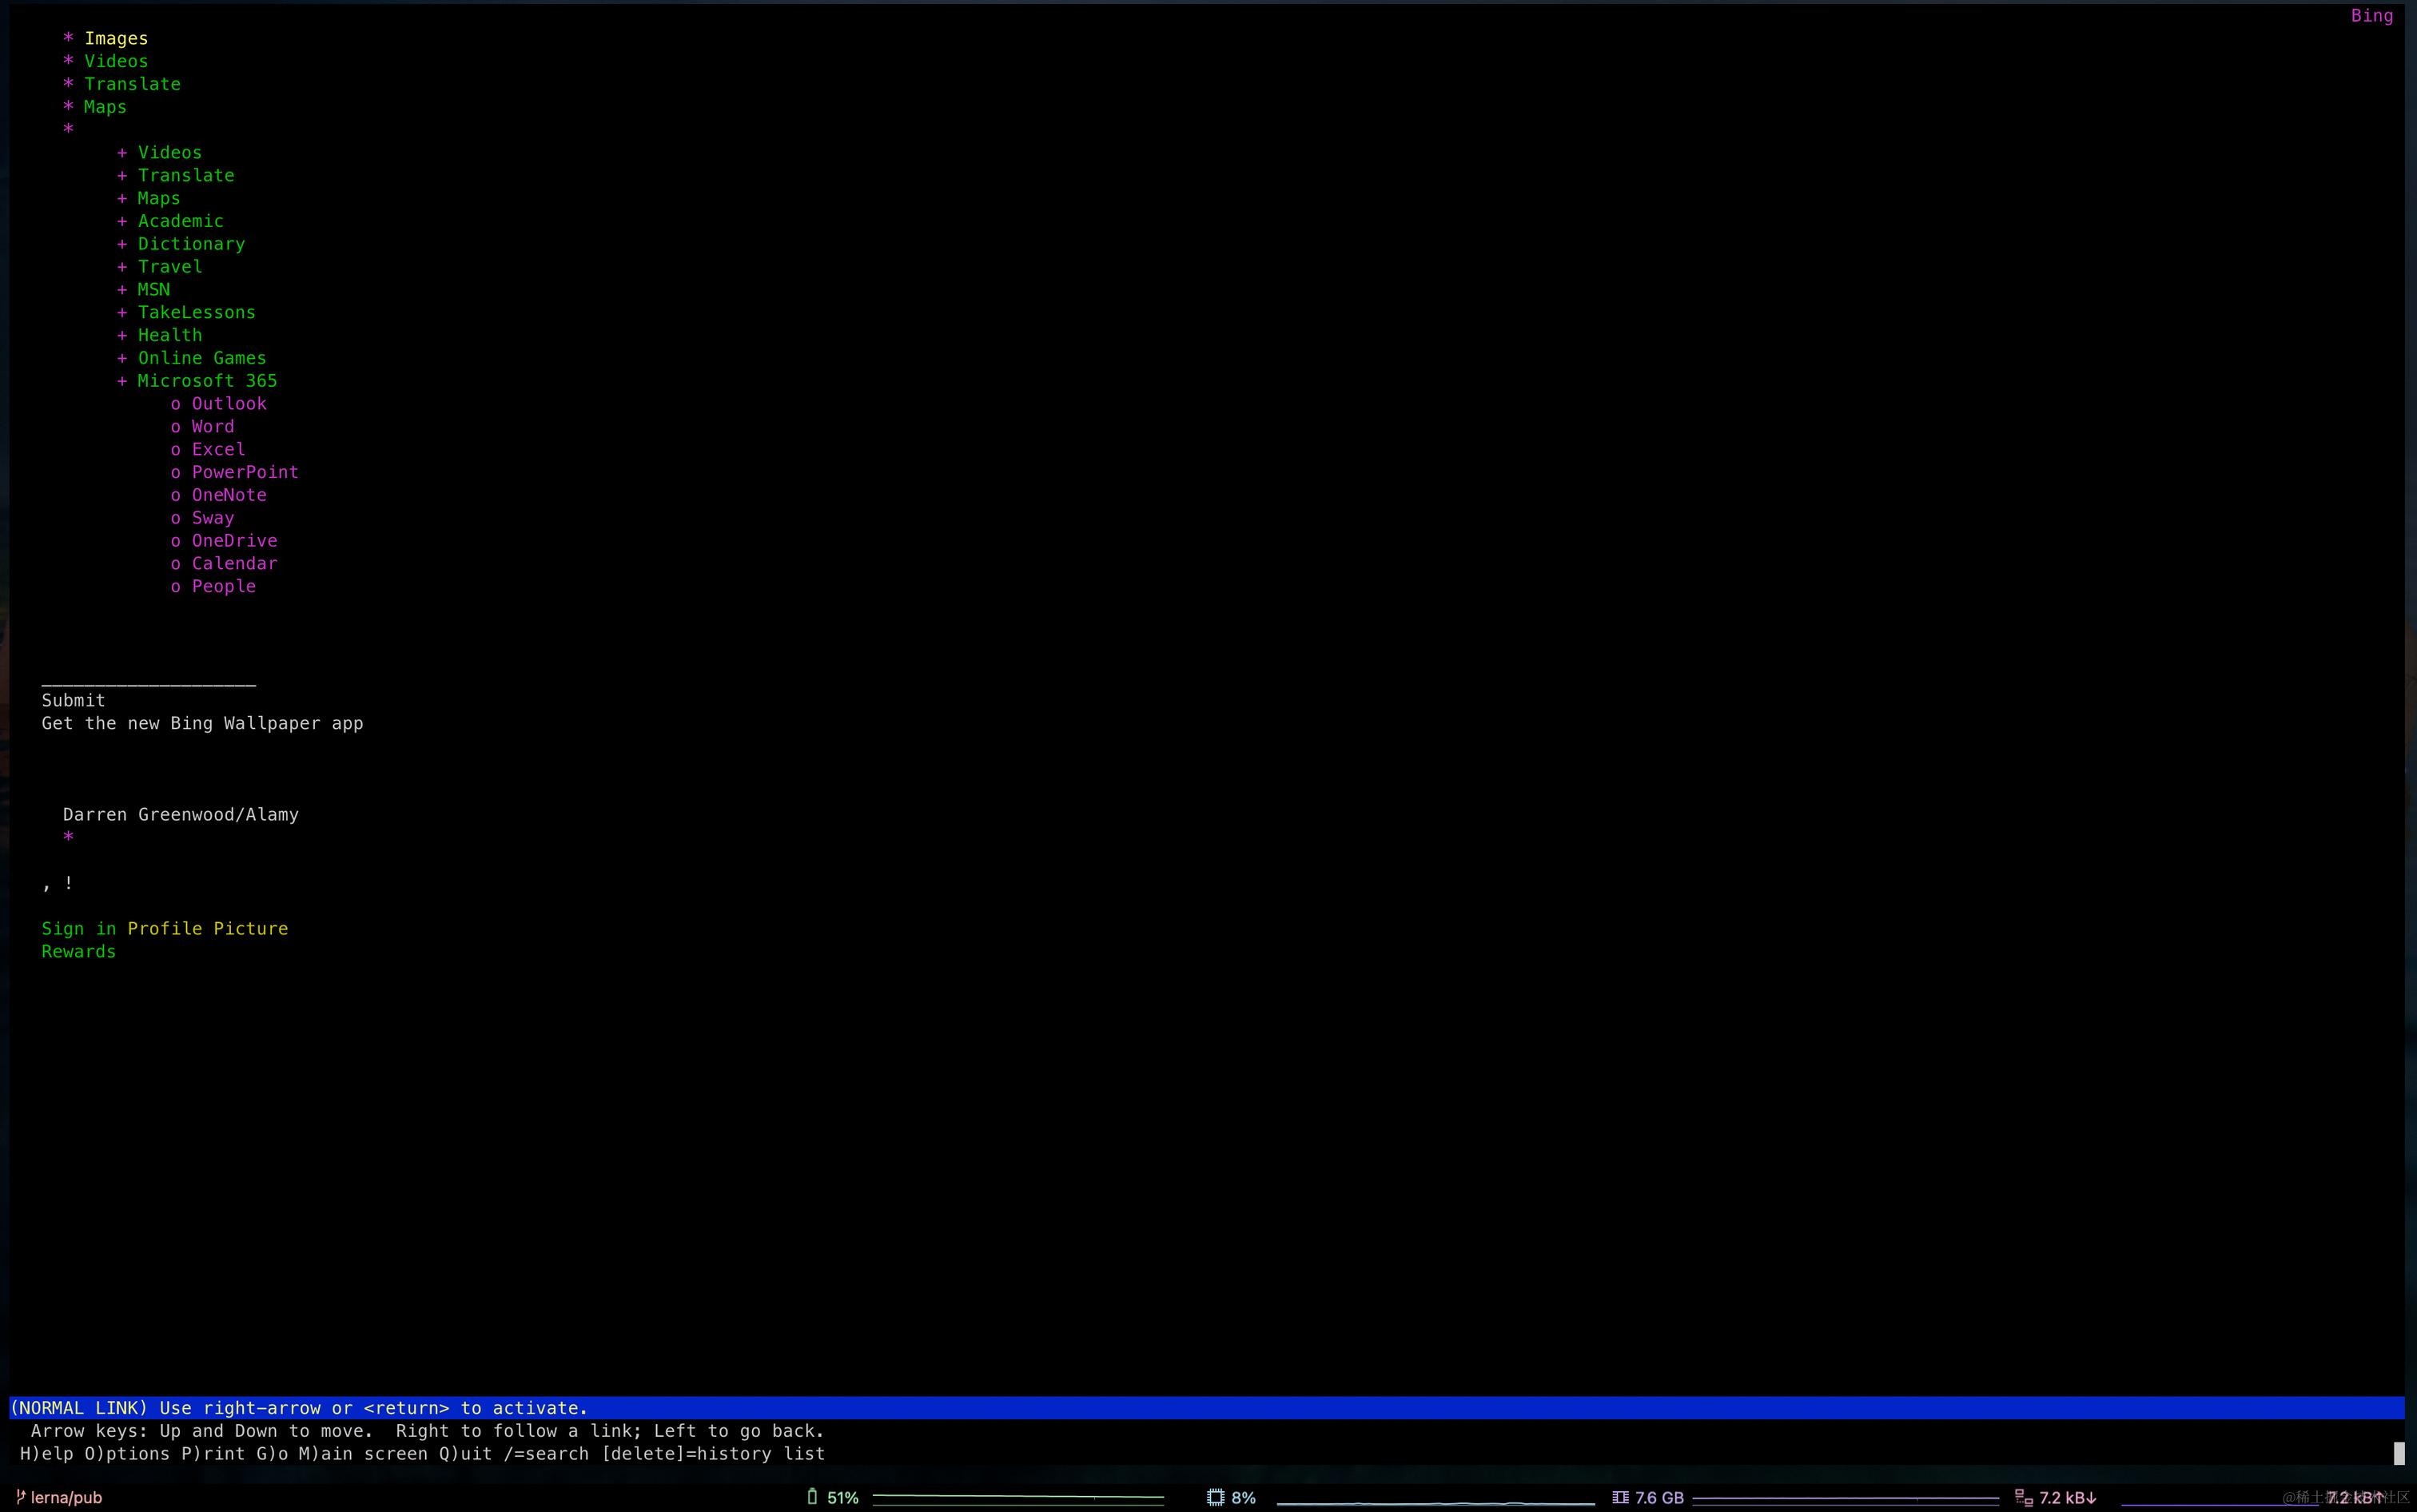Open the Rewards link
Viewport: 2417px width, 1512px height.
coord(78,952)
